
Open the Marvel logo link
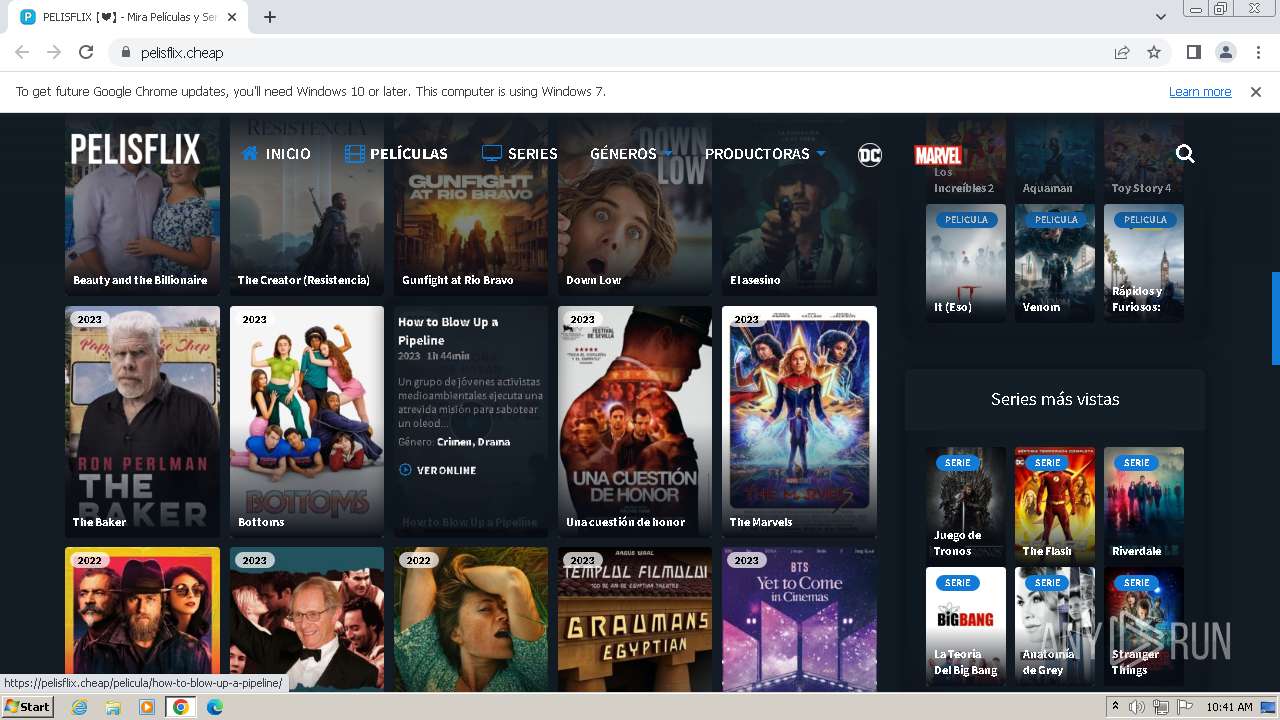tap(938, 155)
